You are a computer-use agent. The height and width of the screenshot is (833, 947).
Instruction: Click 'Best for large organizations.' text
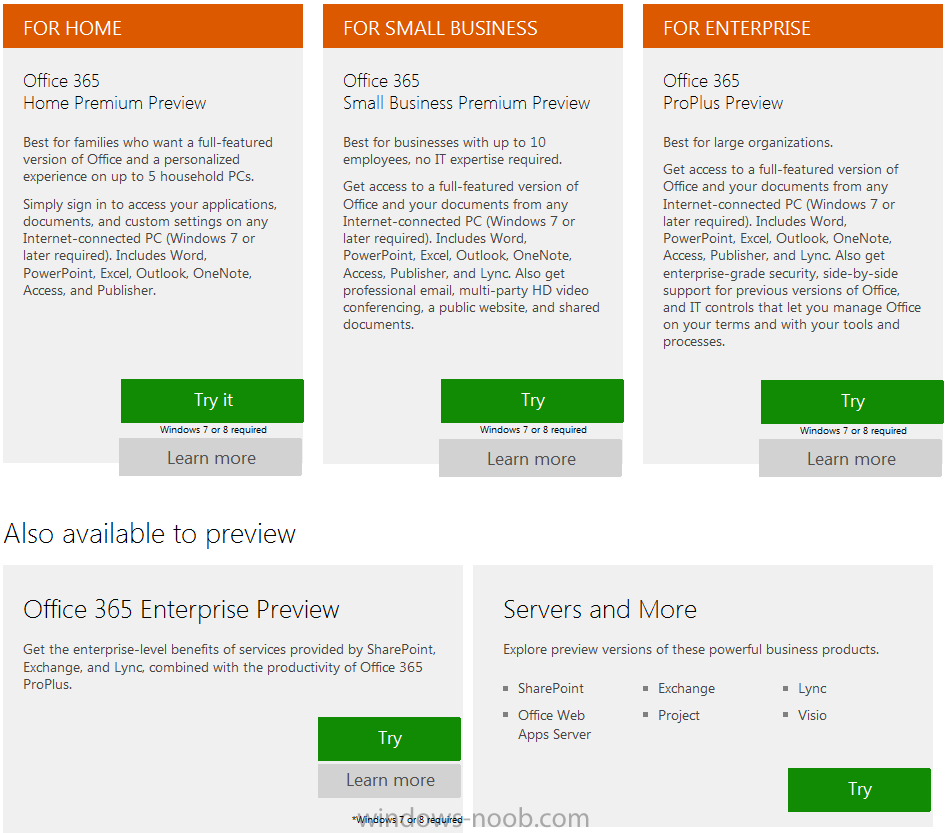click(748, 143)
